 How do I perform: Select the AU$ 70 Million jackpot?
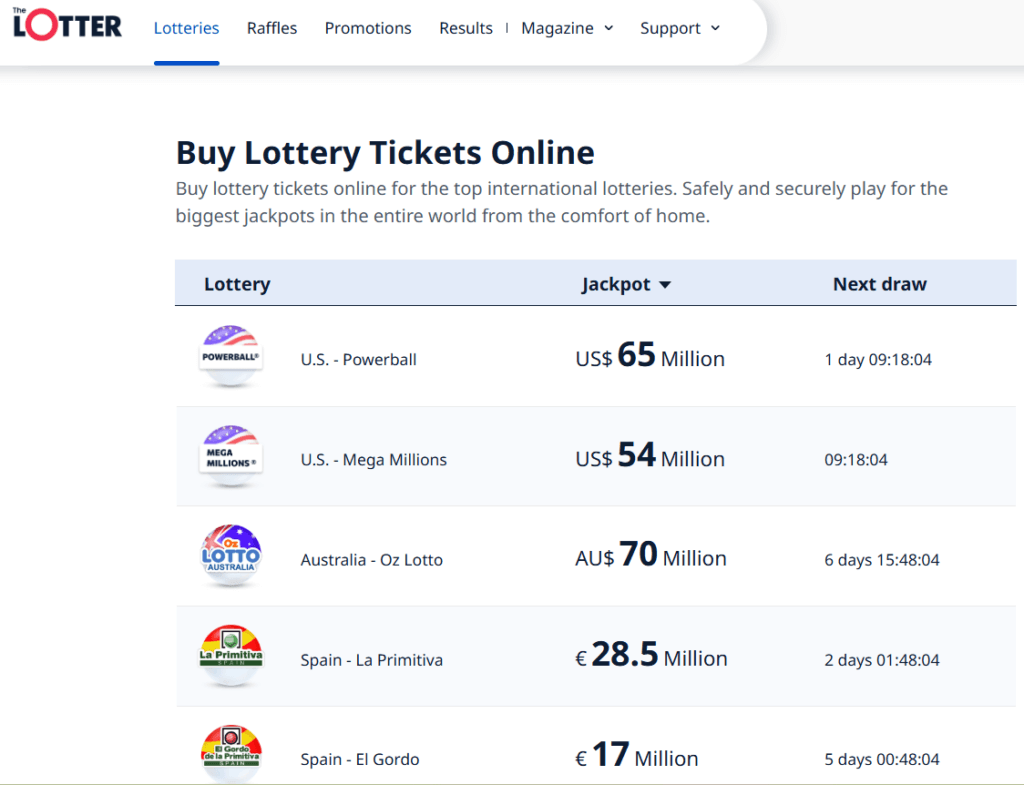pos(650,556)
